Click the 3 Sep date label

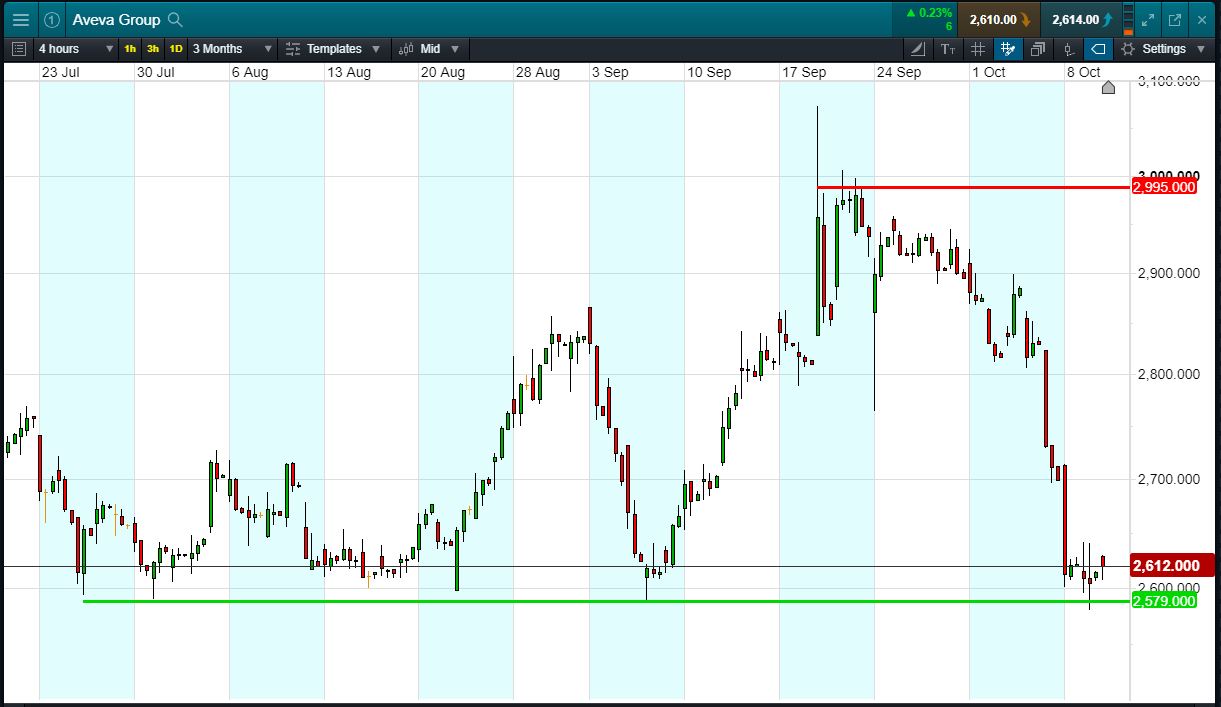tap(610, 72)
